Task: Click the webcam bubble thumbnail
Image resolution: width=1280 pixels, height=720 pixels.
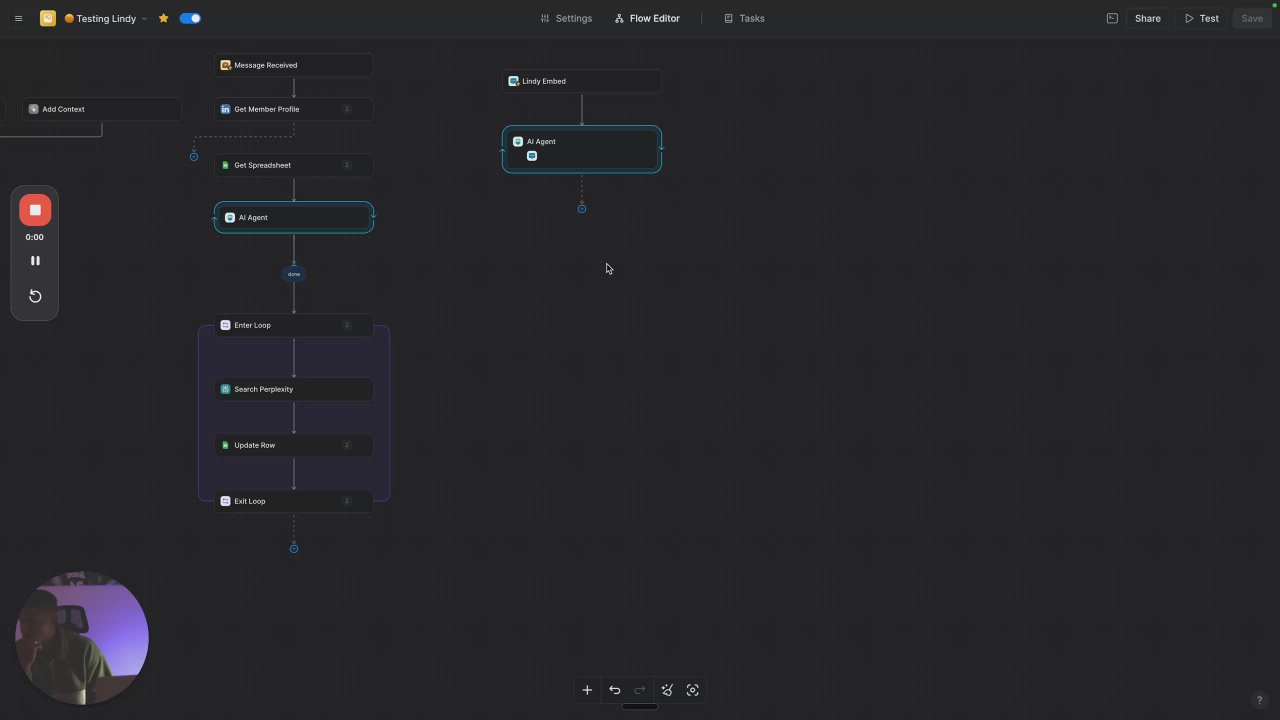Action: point(82,638)
